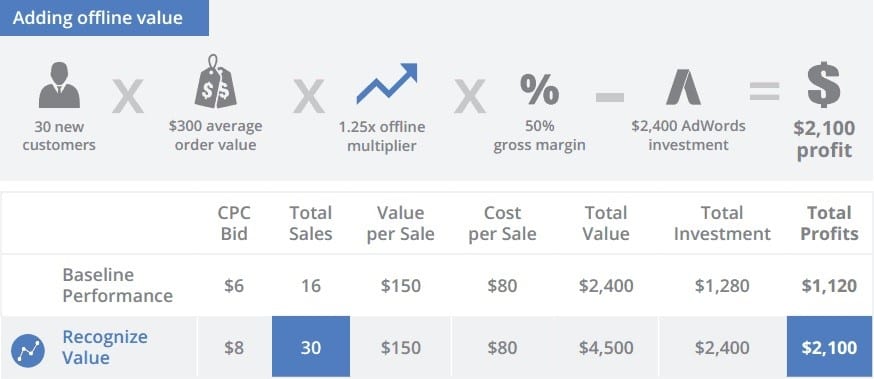
Task: Click the AdWords logo icon
Action: (x=683, y=89)
